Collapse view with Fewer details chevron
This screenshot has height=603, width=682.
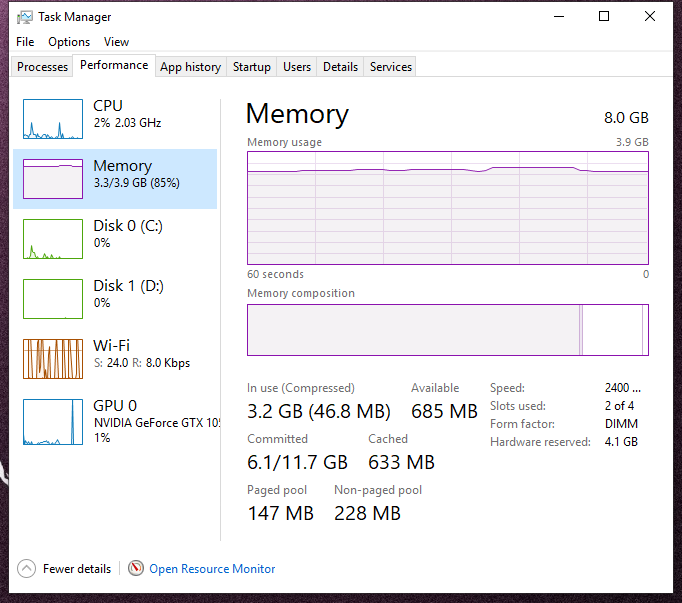coord(26,569)
